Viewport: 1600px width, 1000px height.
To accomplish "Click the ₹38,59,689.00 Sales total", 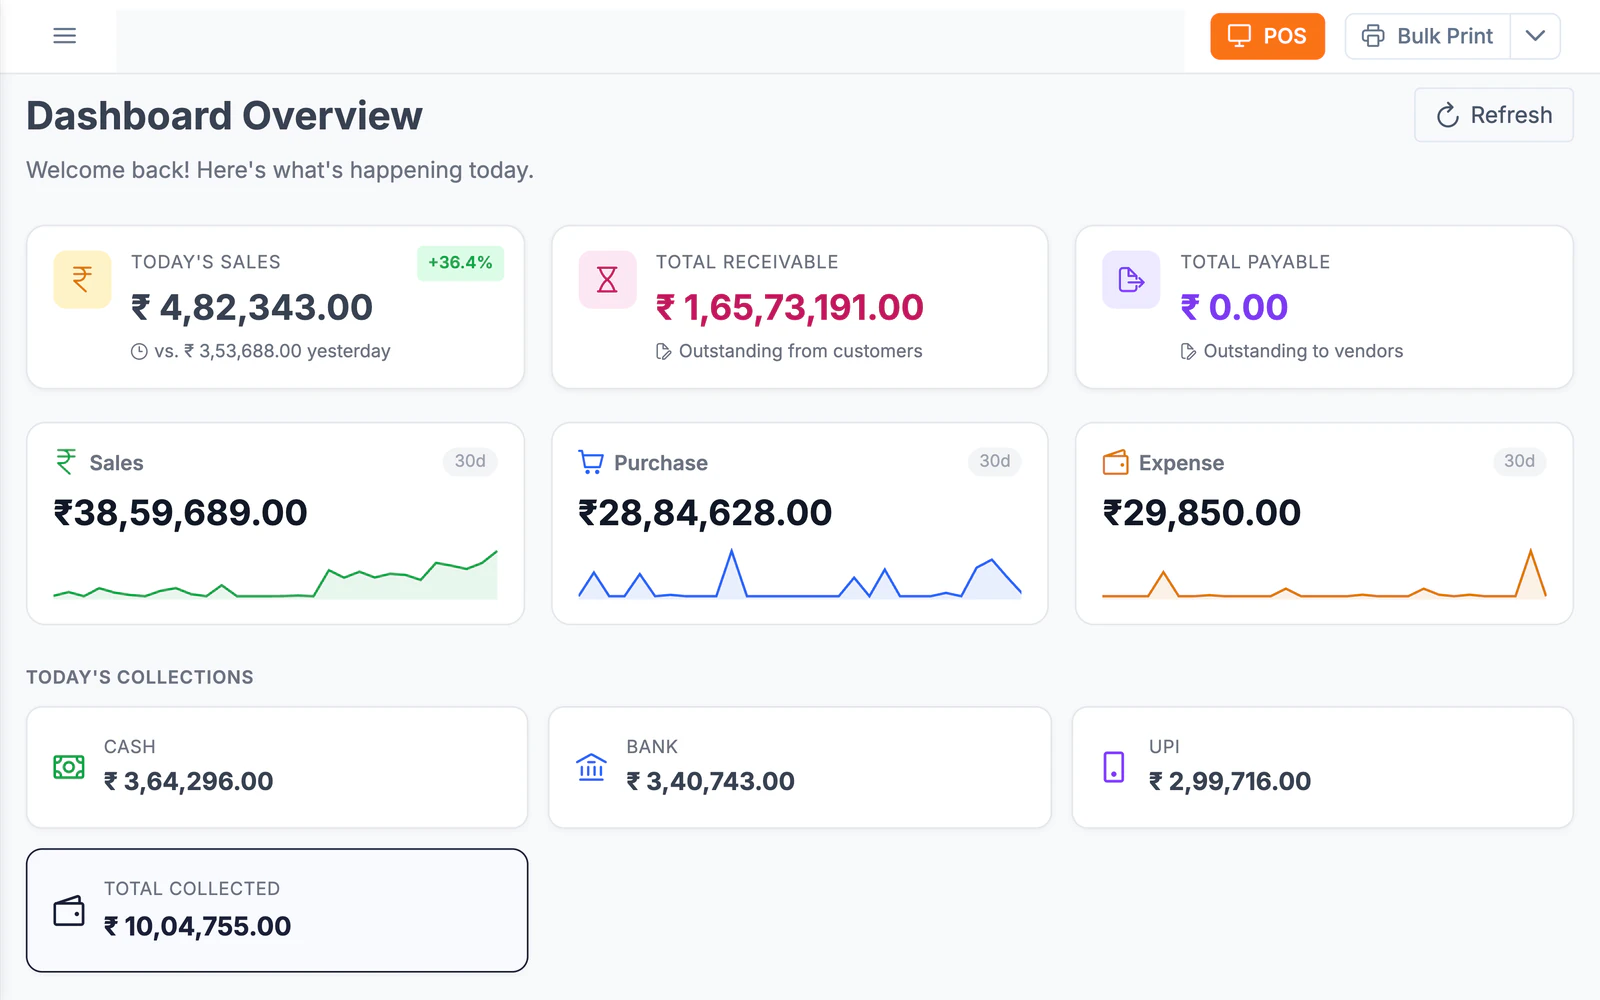I will point(180,513).
